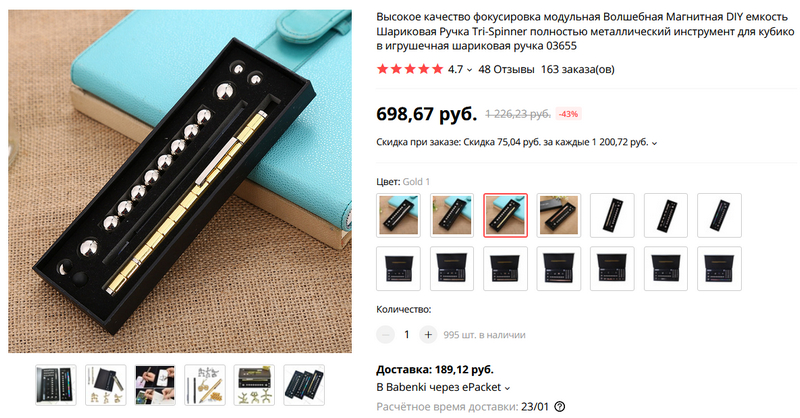View the fifth gallery thumbnail with boxed set
The image size is (800, 418).
point(254,385)
